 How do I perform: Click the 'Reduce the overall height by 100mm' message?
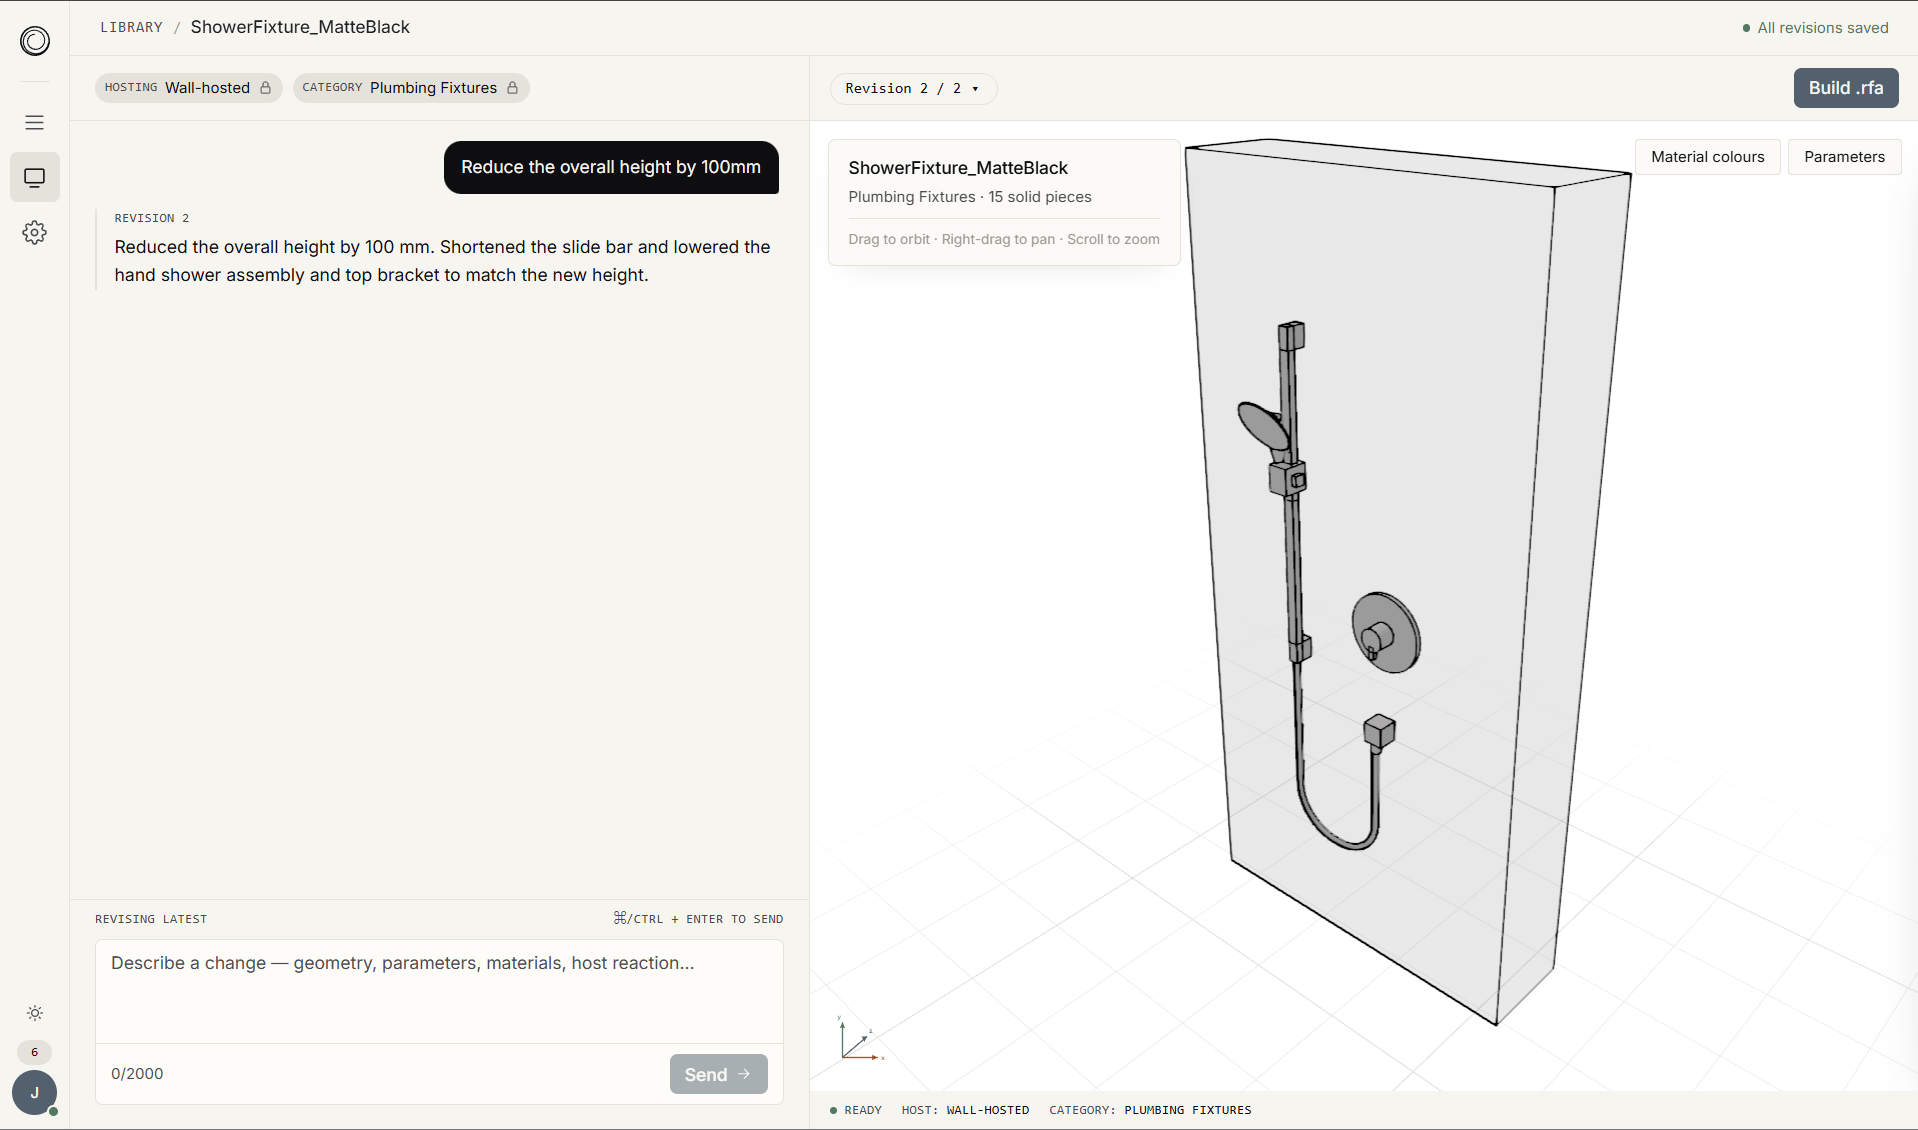click(x=611, y=168)
